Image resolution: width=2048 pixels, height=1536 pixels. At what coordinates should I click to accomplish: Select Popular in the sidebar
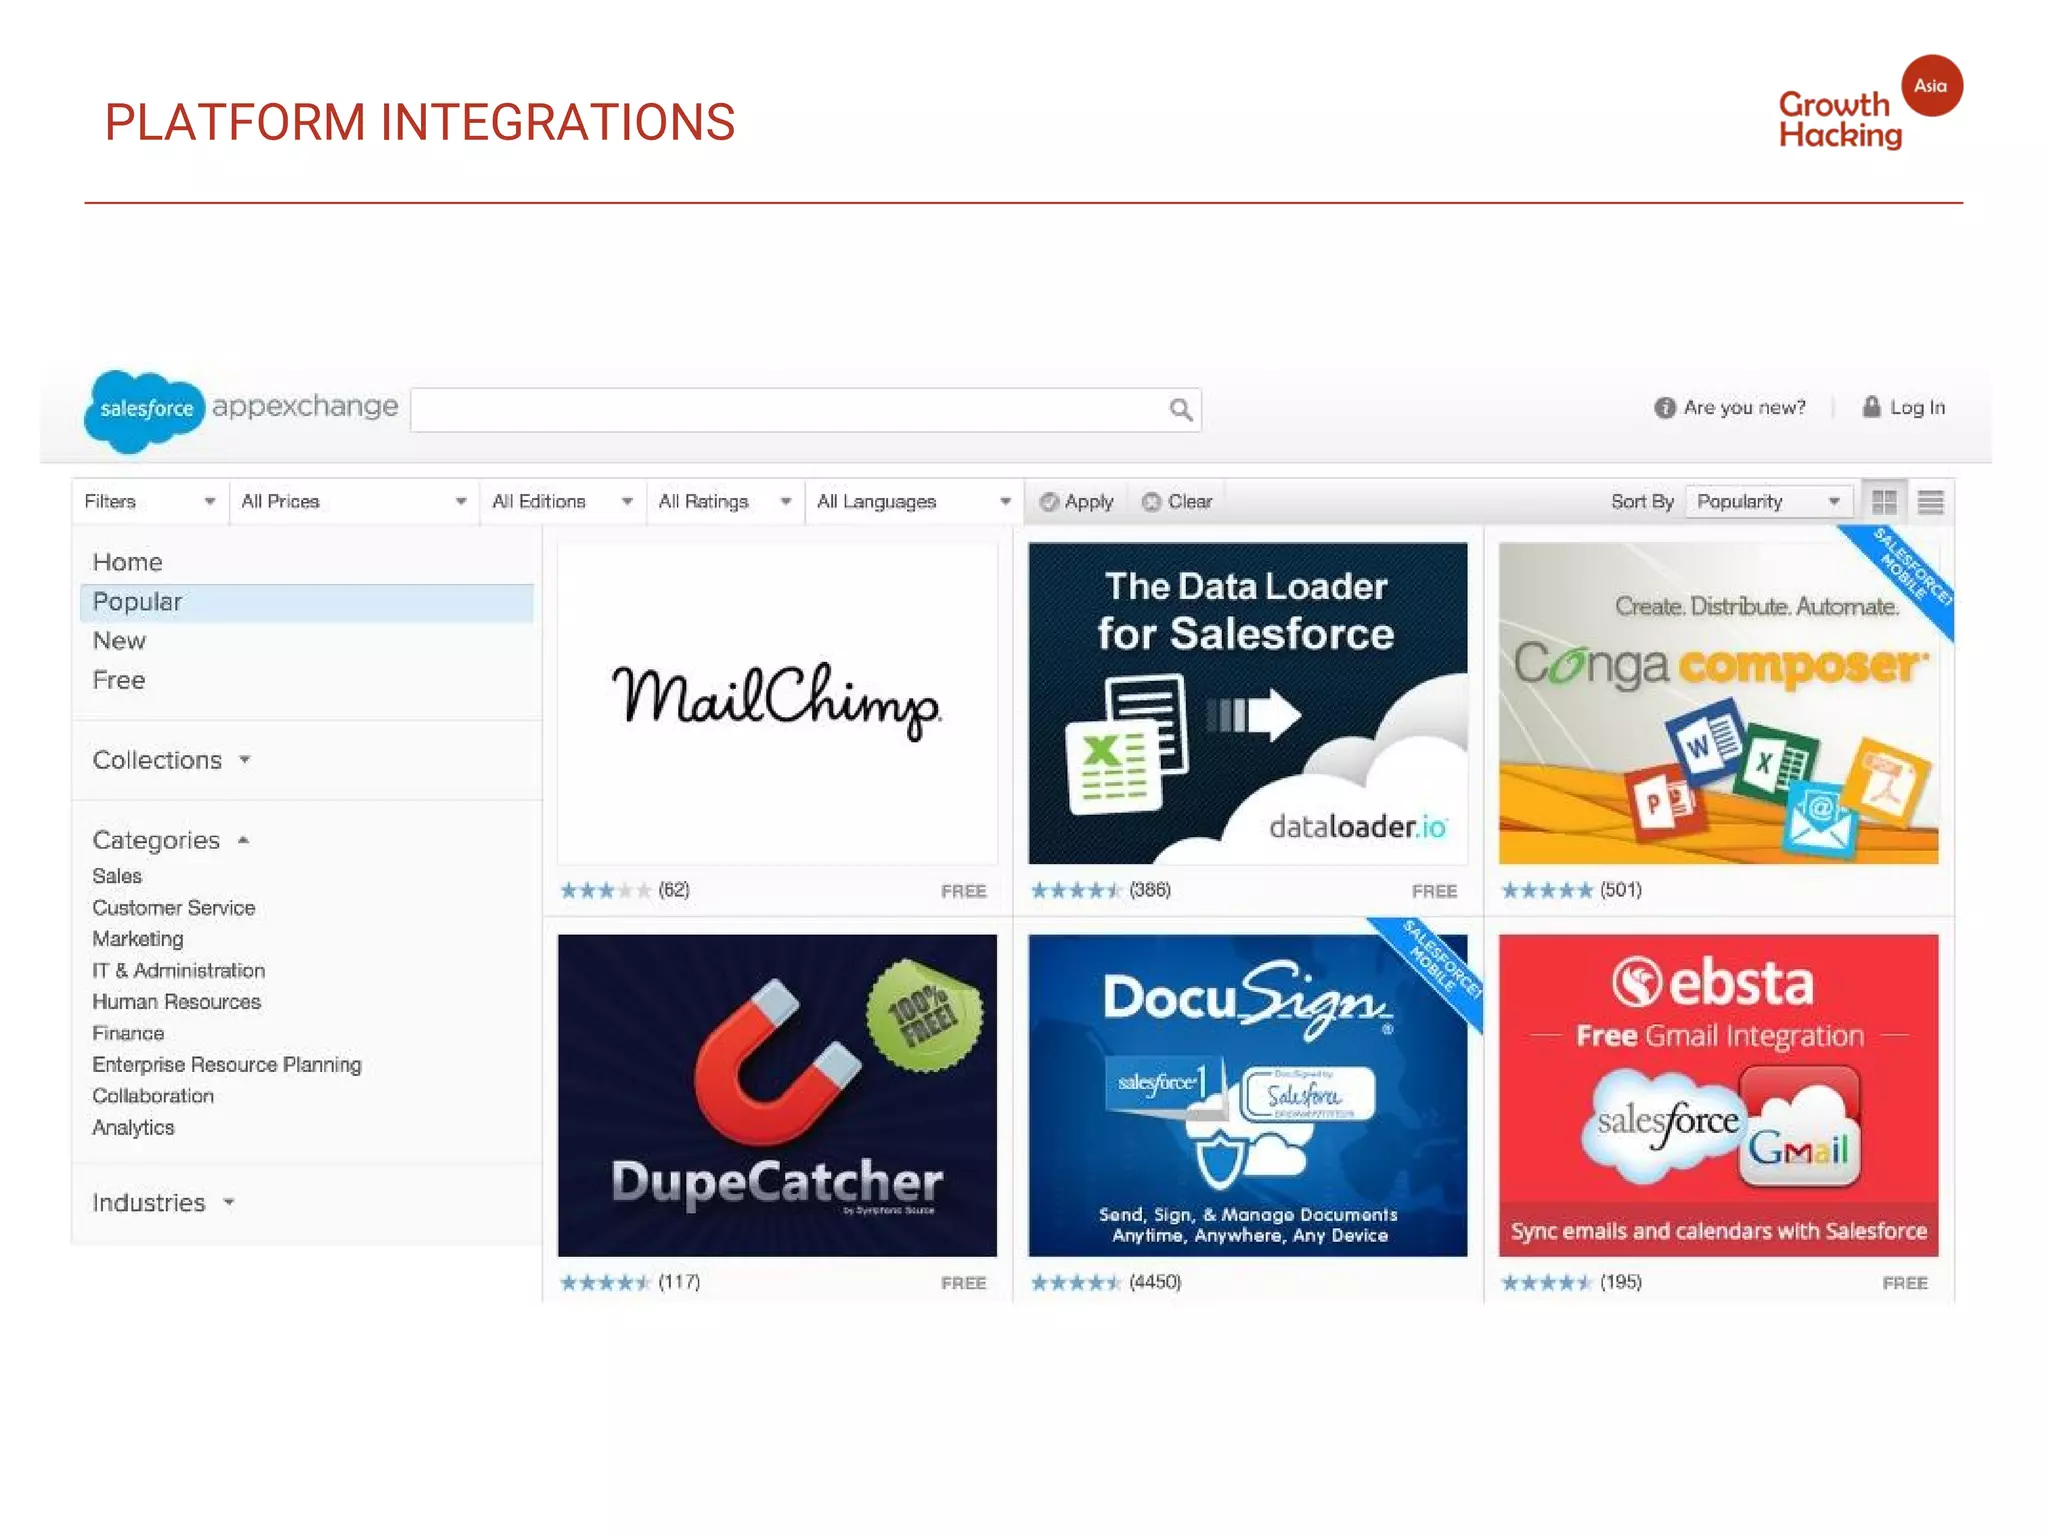click(x=306, y=602)
